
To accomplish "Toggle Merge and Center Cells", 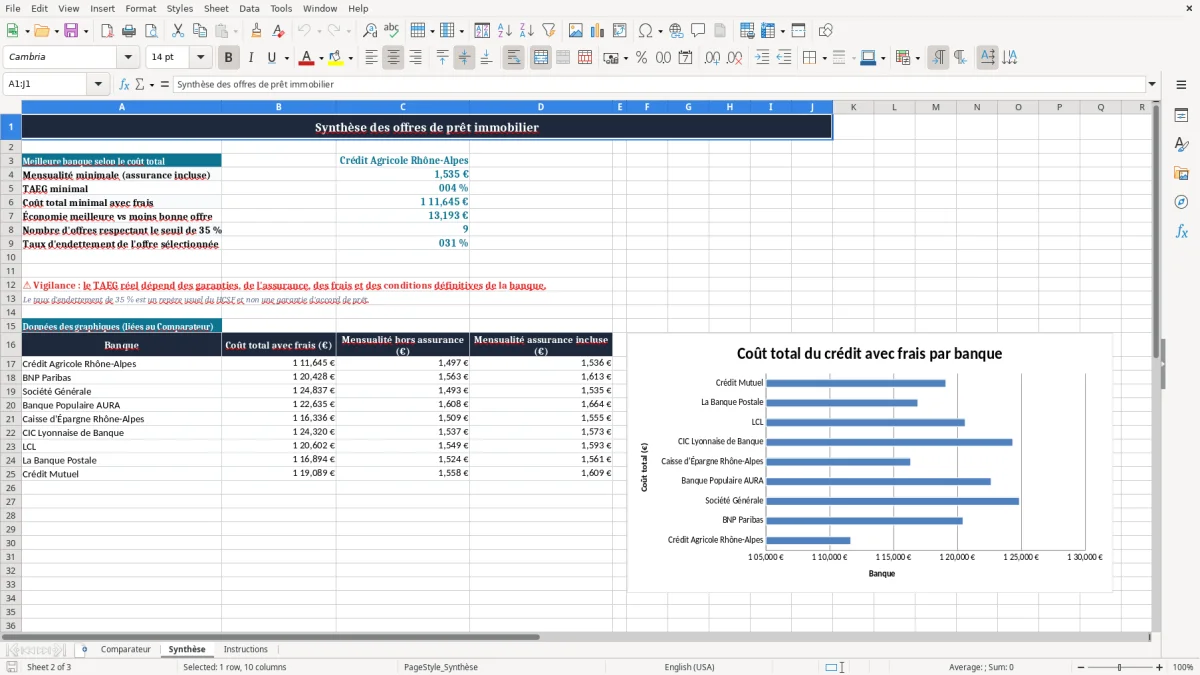I will point(541,58).
